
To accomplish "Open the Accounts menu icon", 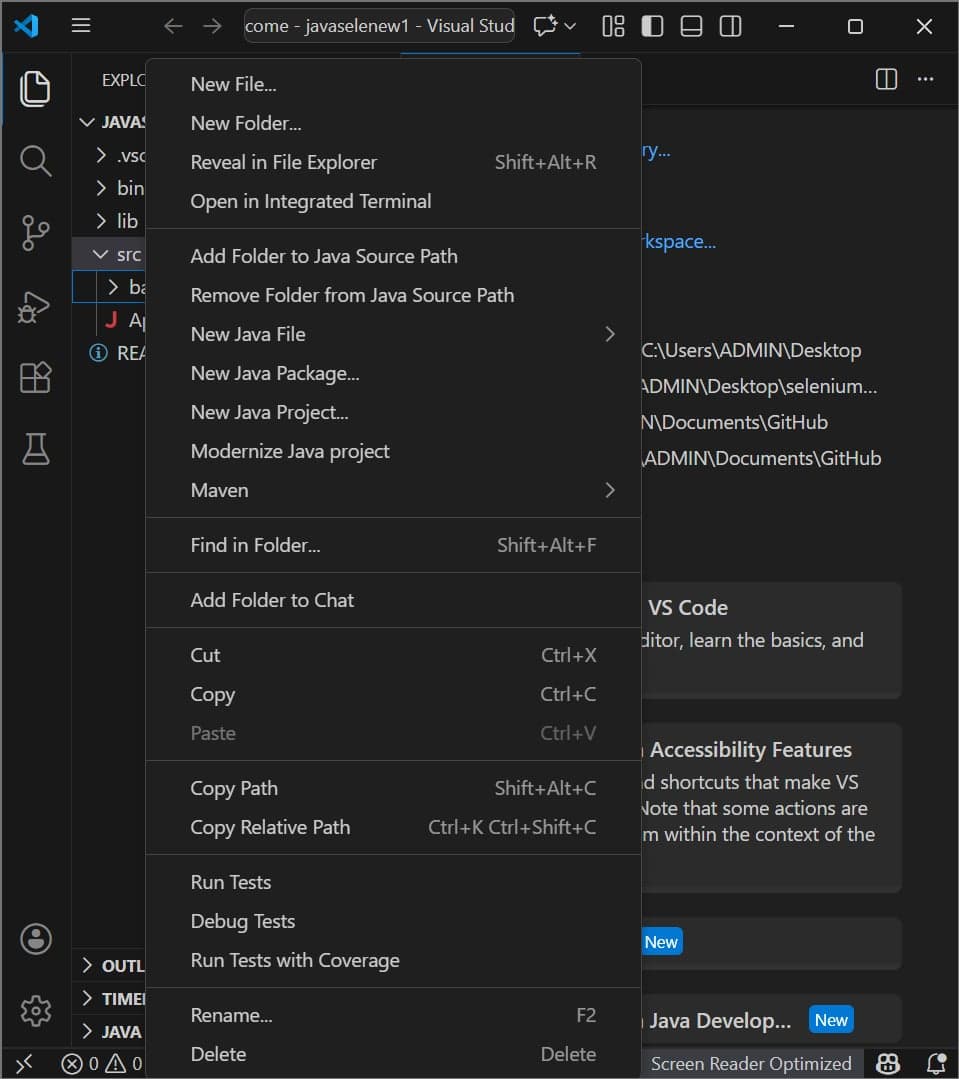I will (36, 939).
